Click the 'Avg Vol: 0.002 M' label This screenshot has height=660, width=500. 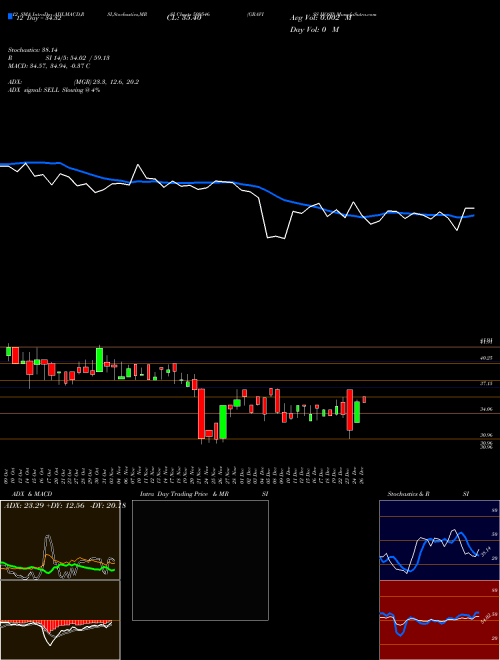(x=320, y=18)
